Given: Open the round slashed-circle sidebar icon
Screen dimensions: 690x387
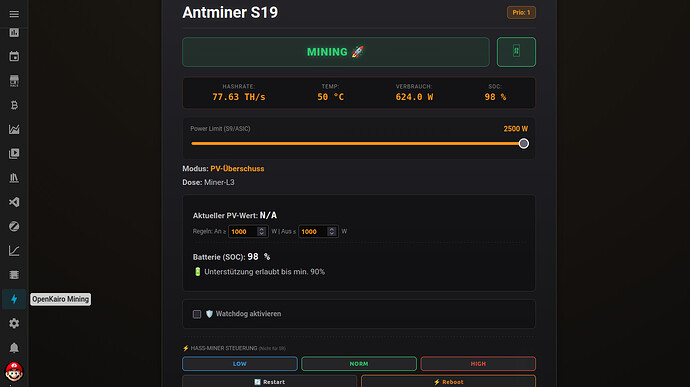Looking at the screenshot, I should 14,226.
